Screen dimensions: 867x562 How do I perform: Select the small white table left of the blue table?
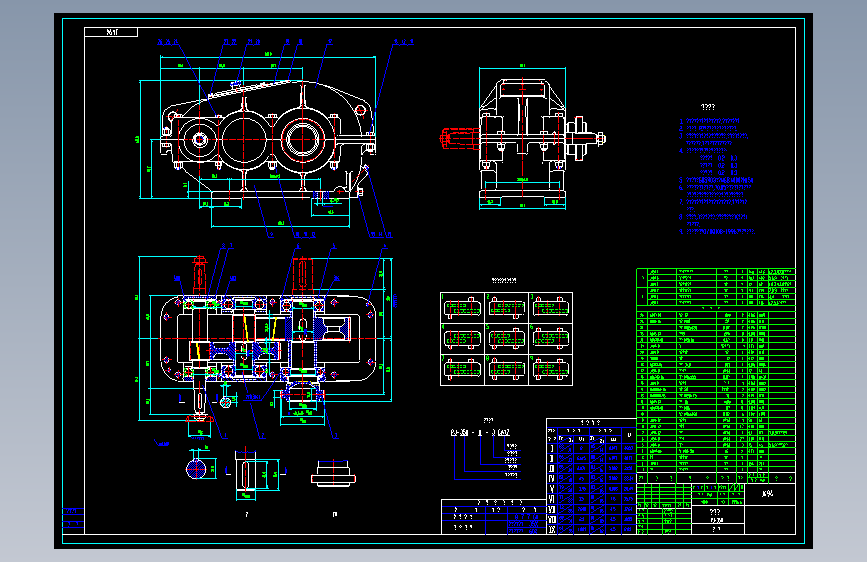click(494, 517)
